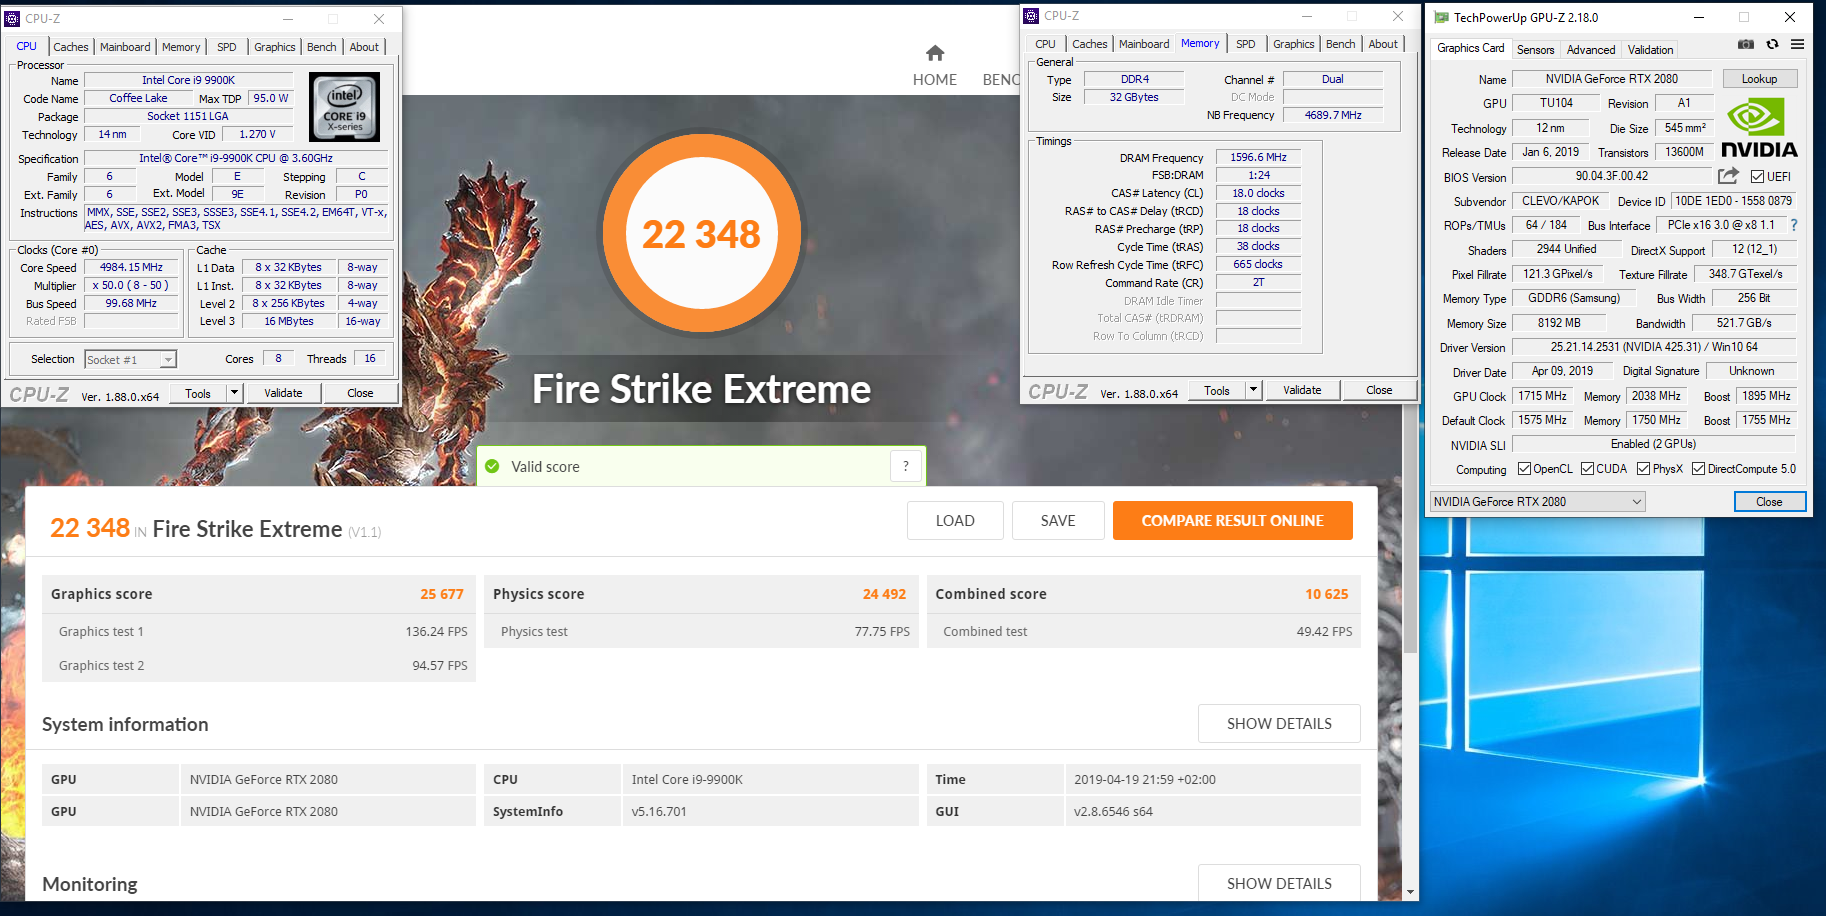The image size is (1826, 916).
Task: Open About tab in CPU-Z Memory window
Action: [1383, 44]
